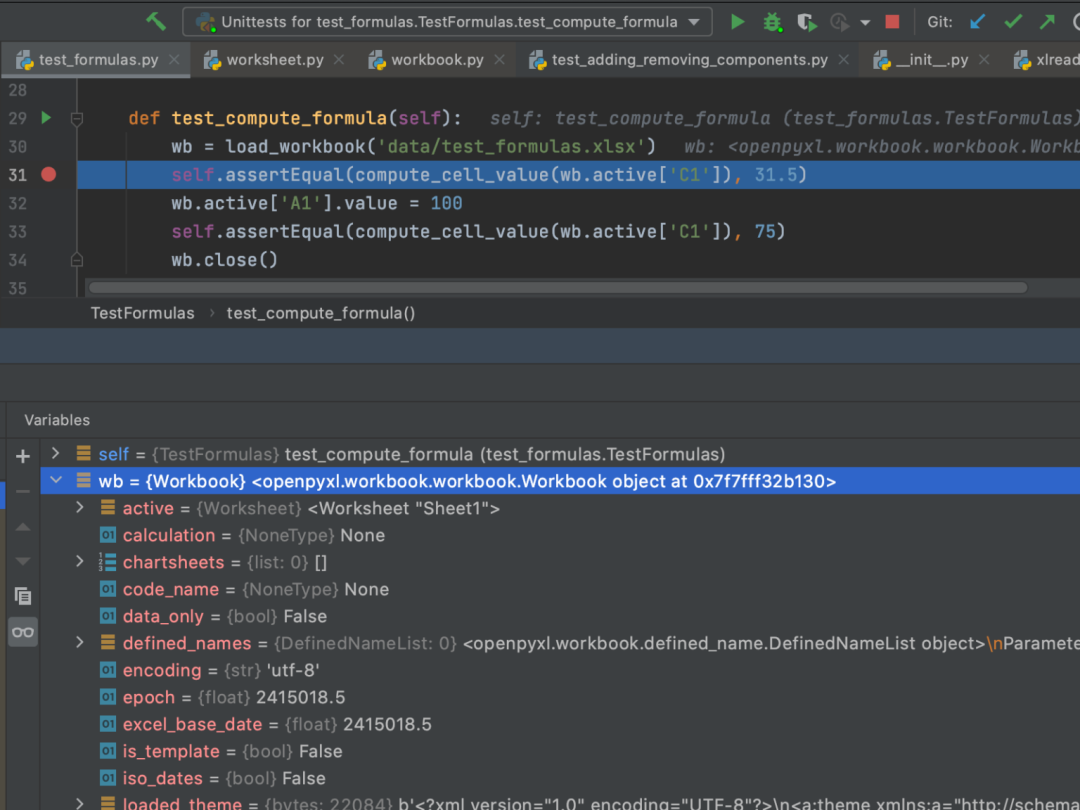Add new watch with plus icon
1080x810 pixels.
tap(23, 456)
